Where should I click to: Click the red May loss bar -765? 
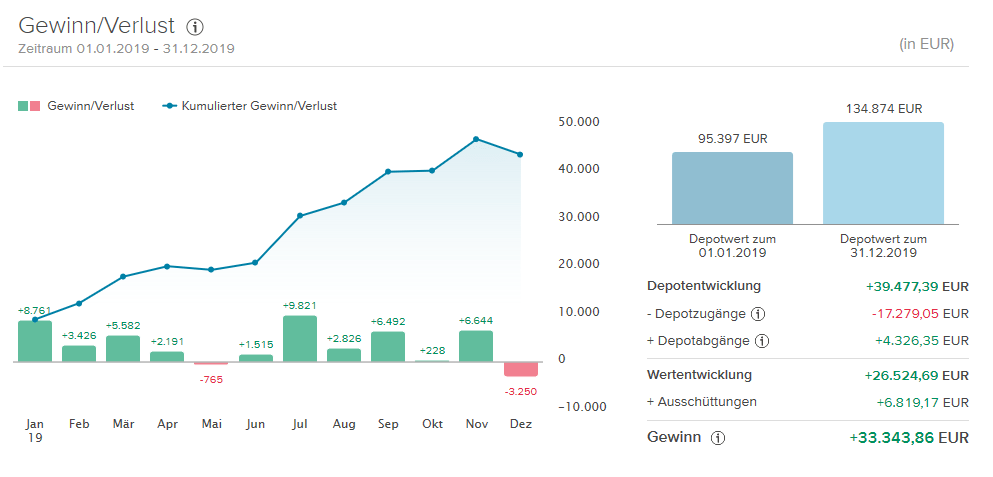[211, 364]
